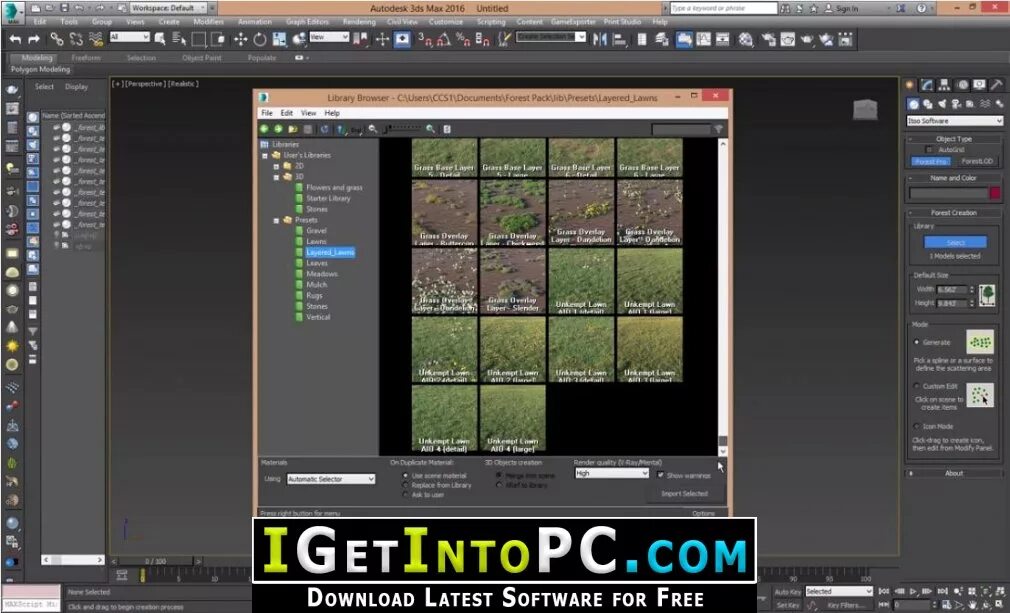Click the green back arrow in Library Browser

pyautogui.click(x=264, y=129)
